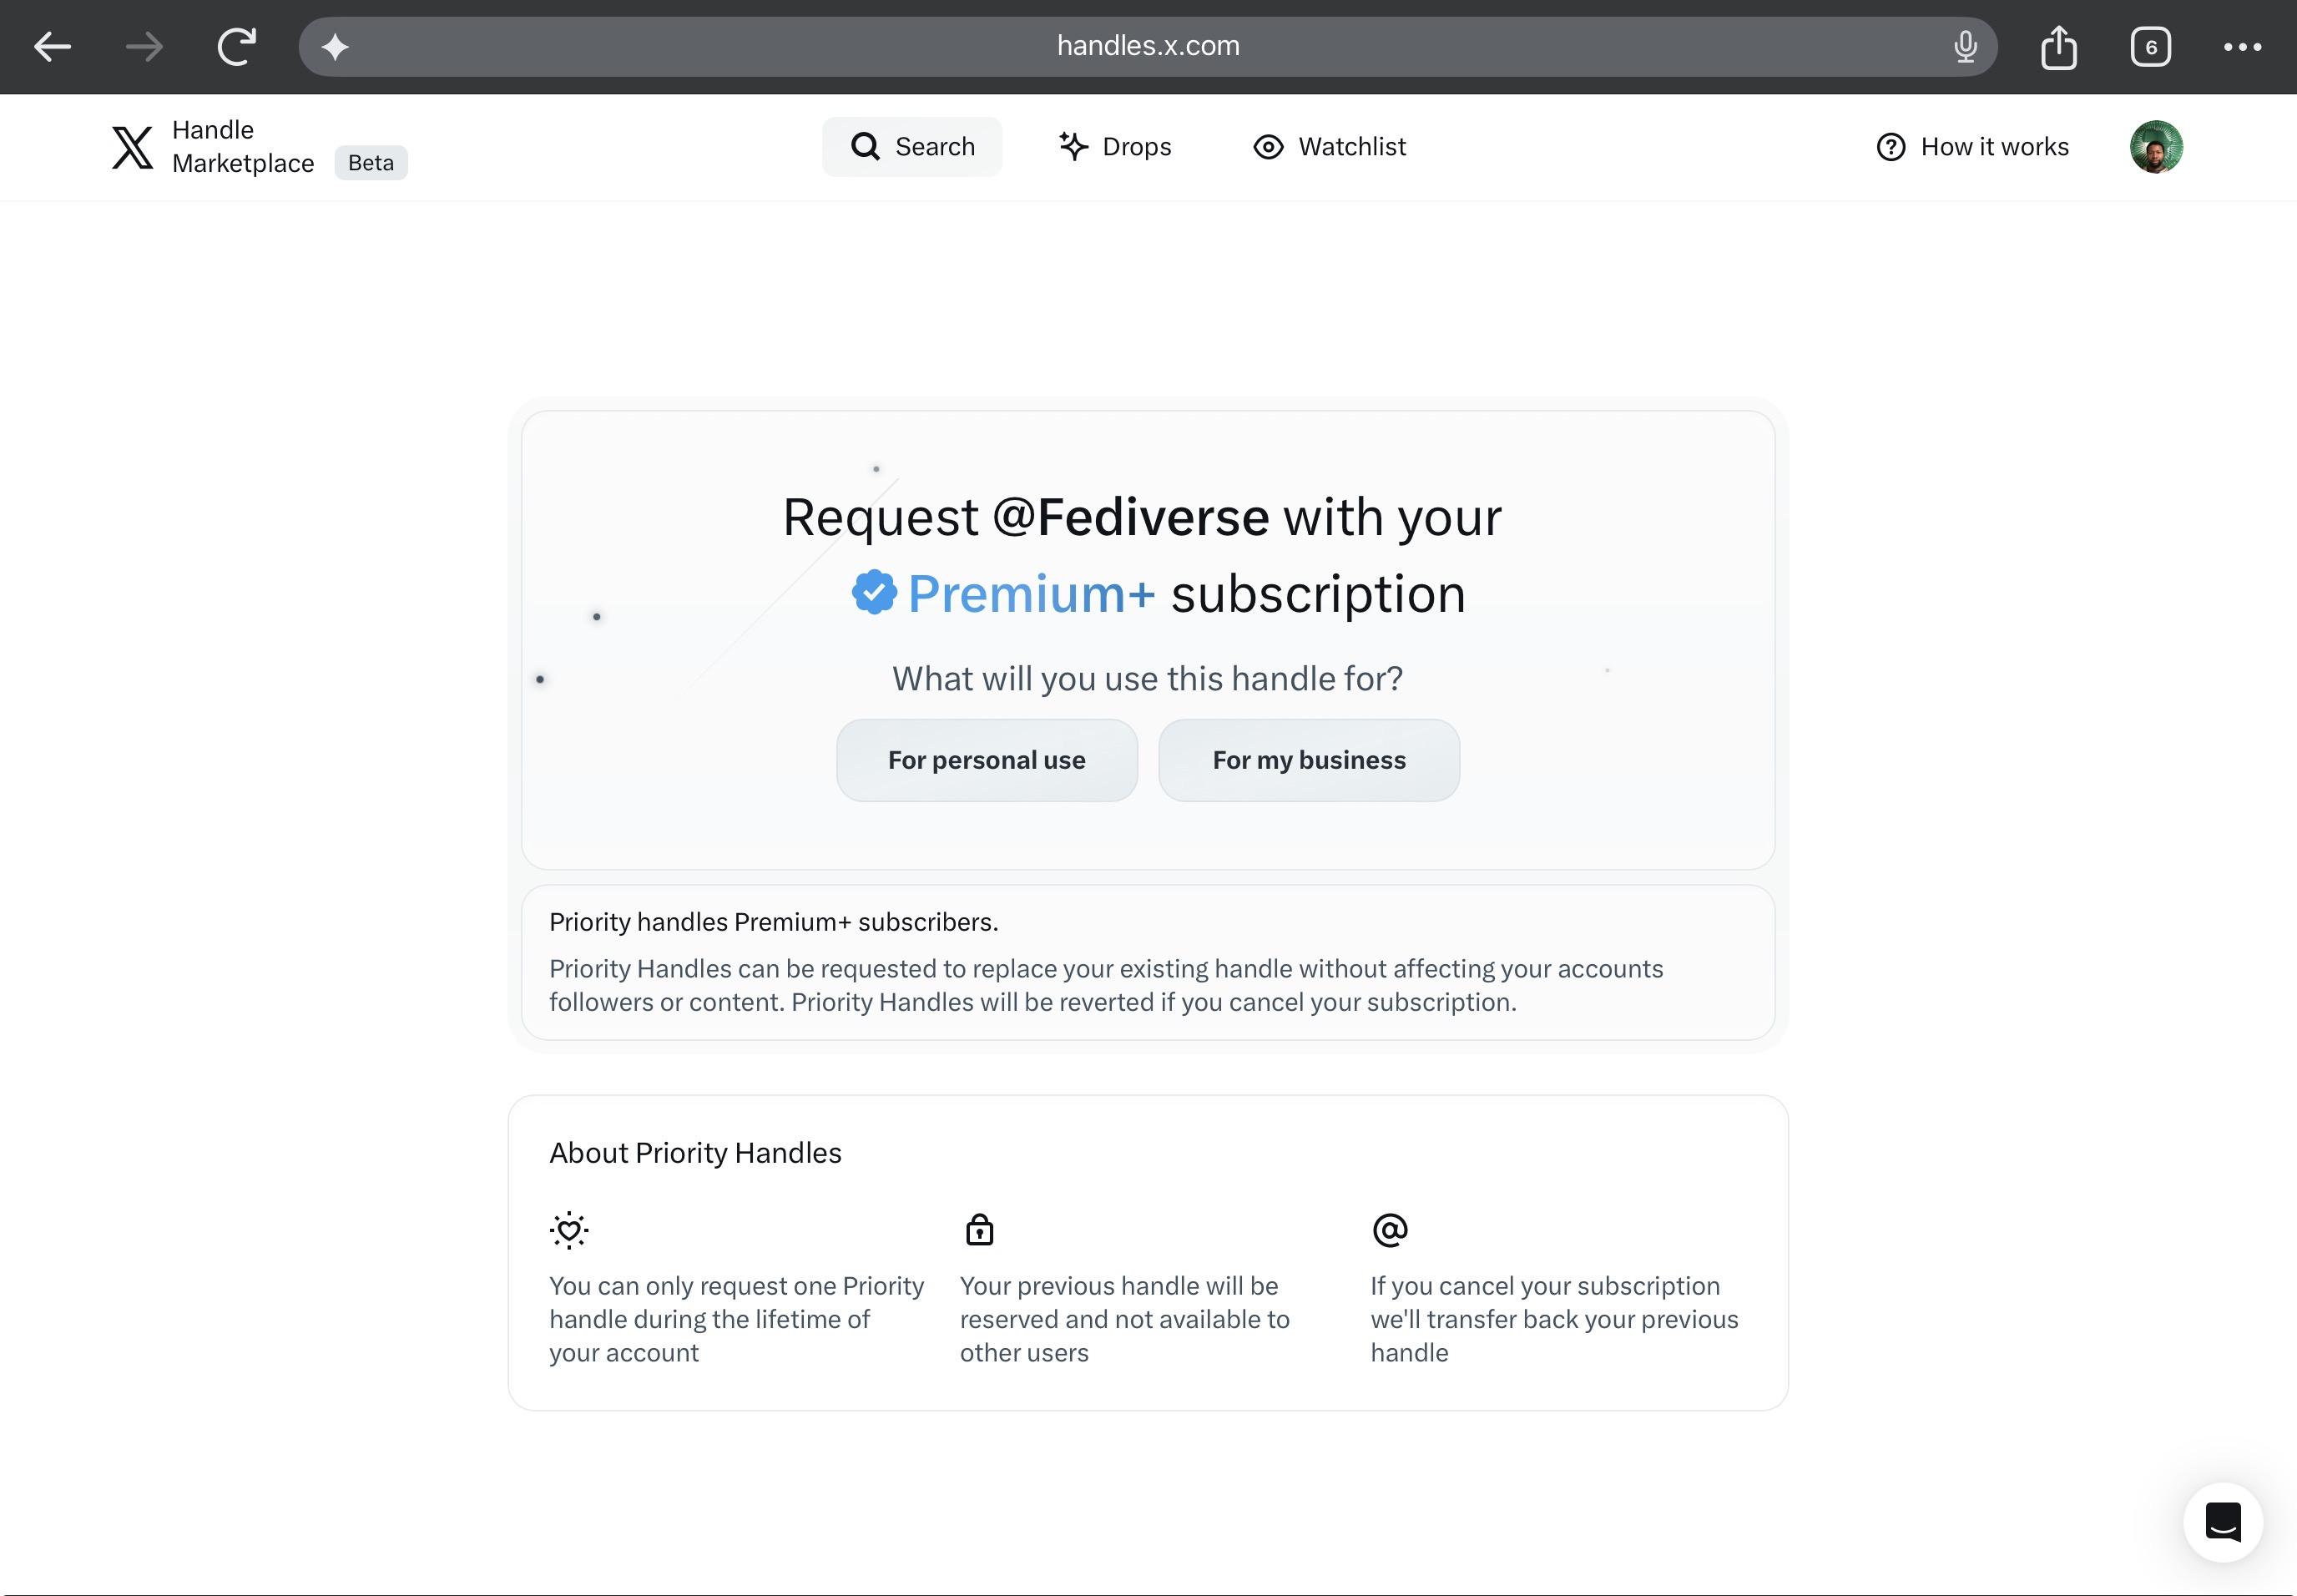
Task: Open the chat support bubble icon
Action: point(2222,1522)
